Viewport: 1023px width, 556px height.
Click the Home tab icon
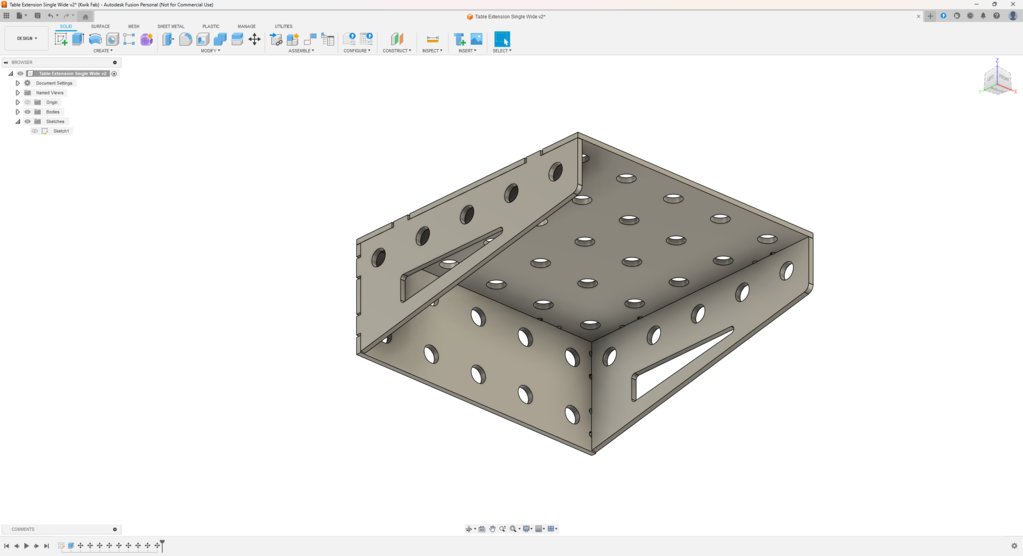tap(85, 16)
